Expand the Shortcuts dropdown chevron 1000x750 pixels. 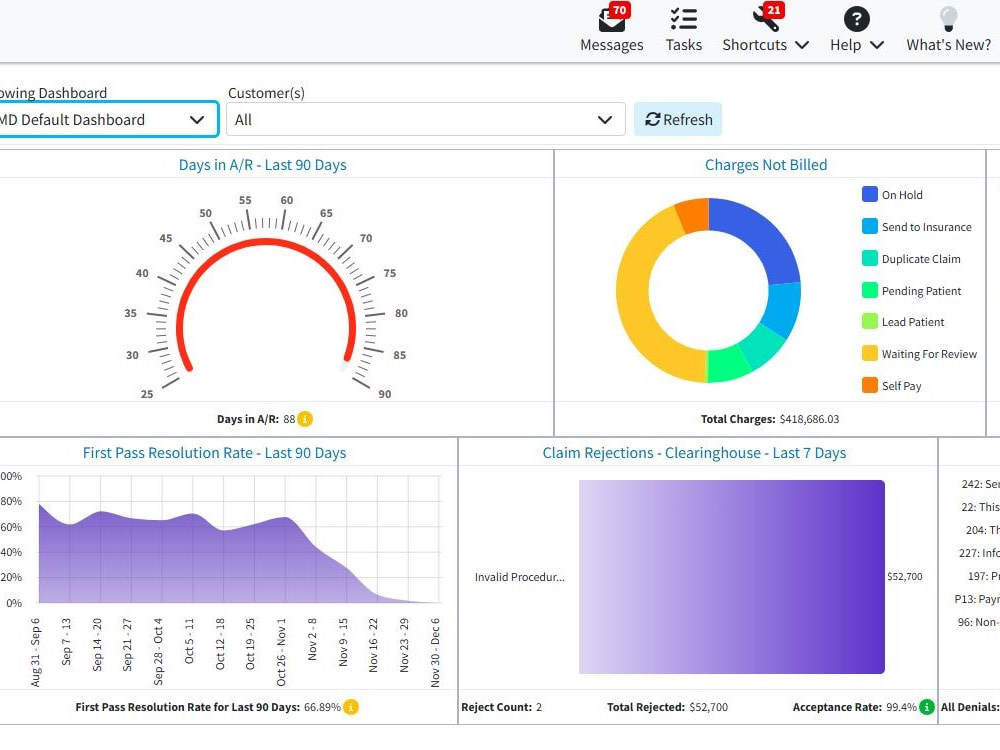[802, 45]
